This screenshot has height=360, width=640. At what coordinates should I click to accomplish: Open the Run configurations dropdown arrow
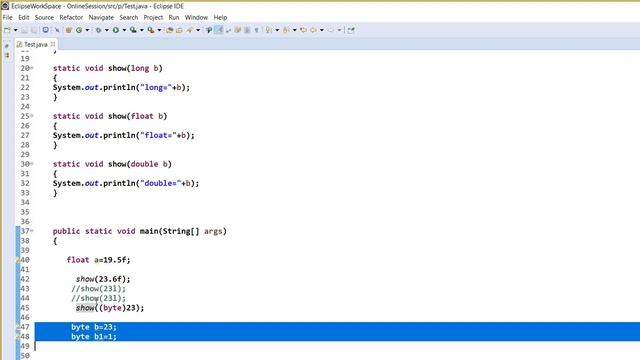[124, 30]
